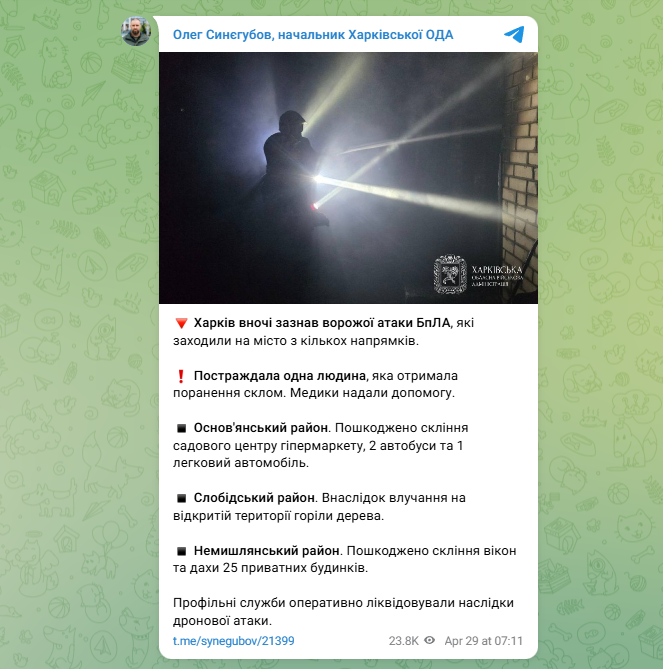The height and width of the screenshot is (669, 663).
Task: Click the Немишлянський район bold label
Action: point(267,551)
